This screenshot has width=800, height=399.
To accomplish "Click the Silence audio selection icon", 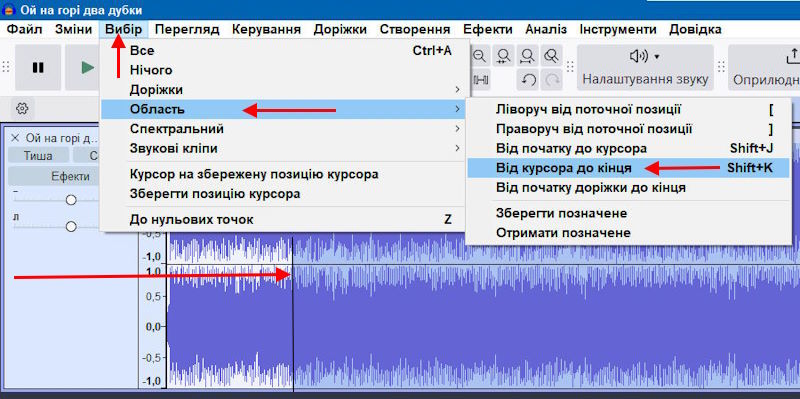I will pyautogui.click(x=481, y=80).
